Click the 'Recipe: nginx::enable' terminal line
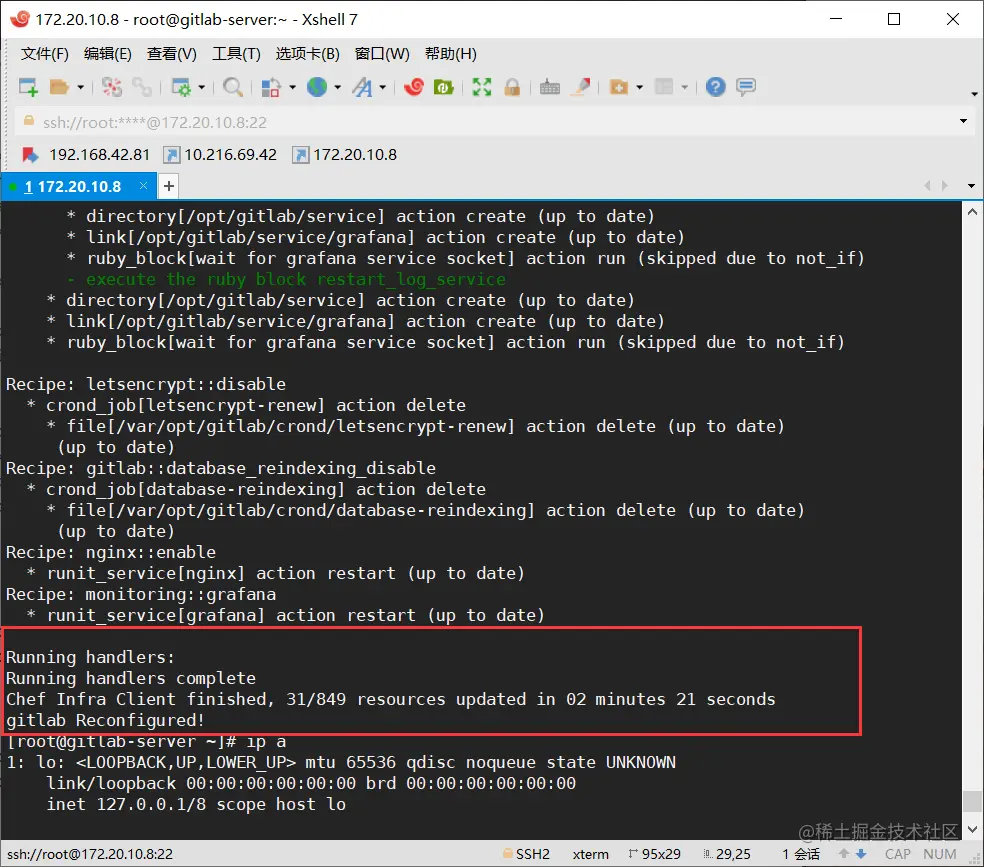Screen dimensions: 984x867 (110, 552)
